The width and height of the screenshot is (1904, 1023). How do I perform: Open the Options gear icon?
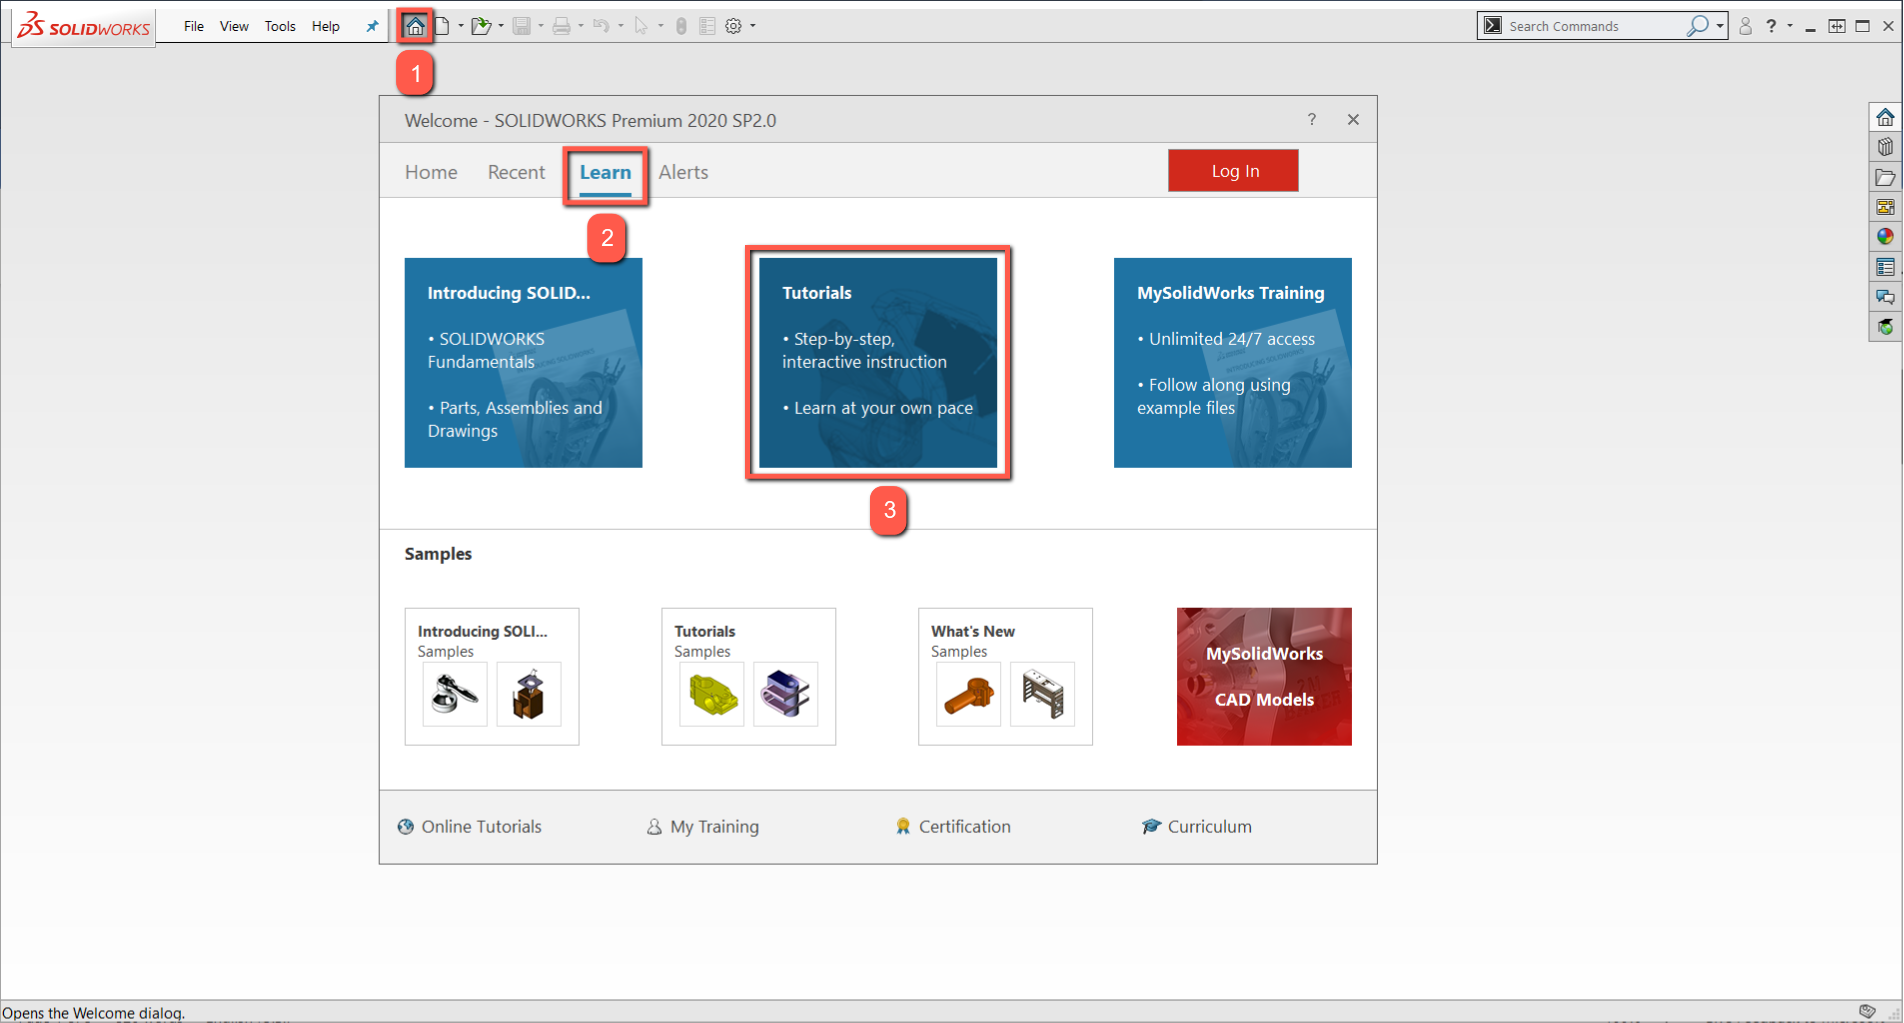tap(733, 26)
